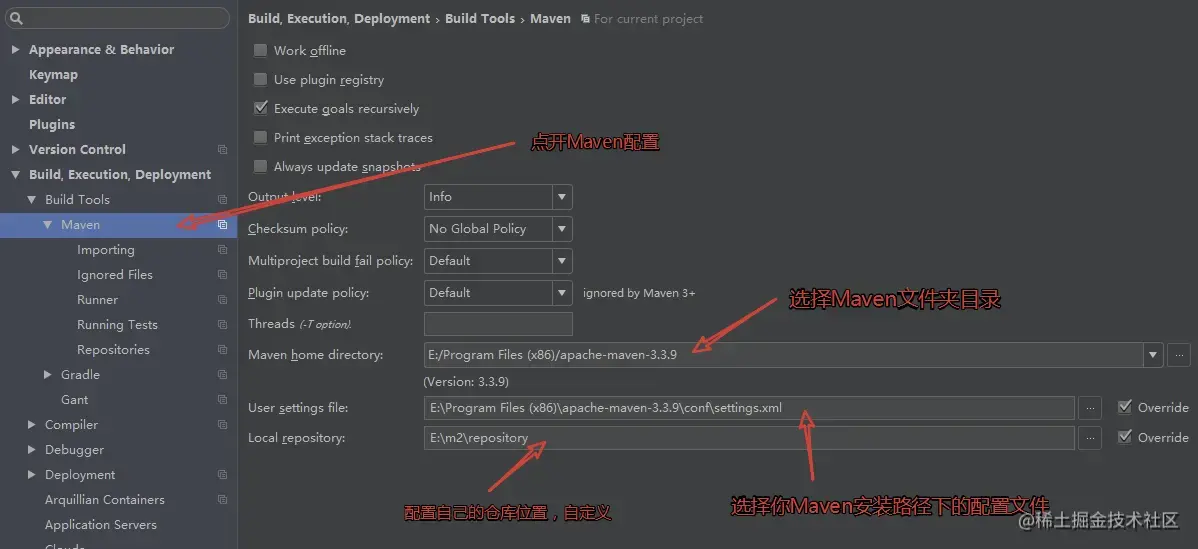Open the Keymap settings page
Screen dimensions: 1198x549
[x=53, y=75]
